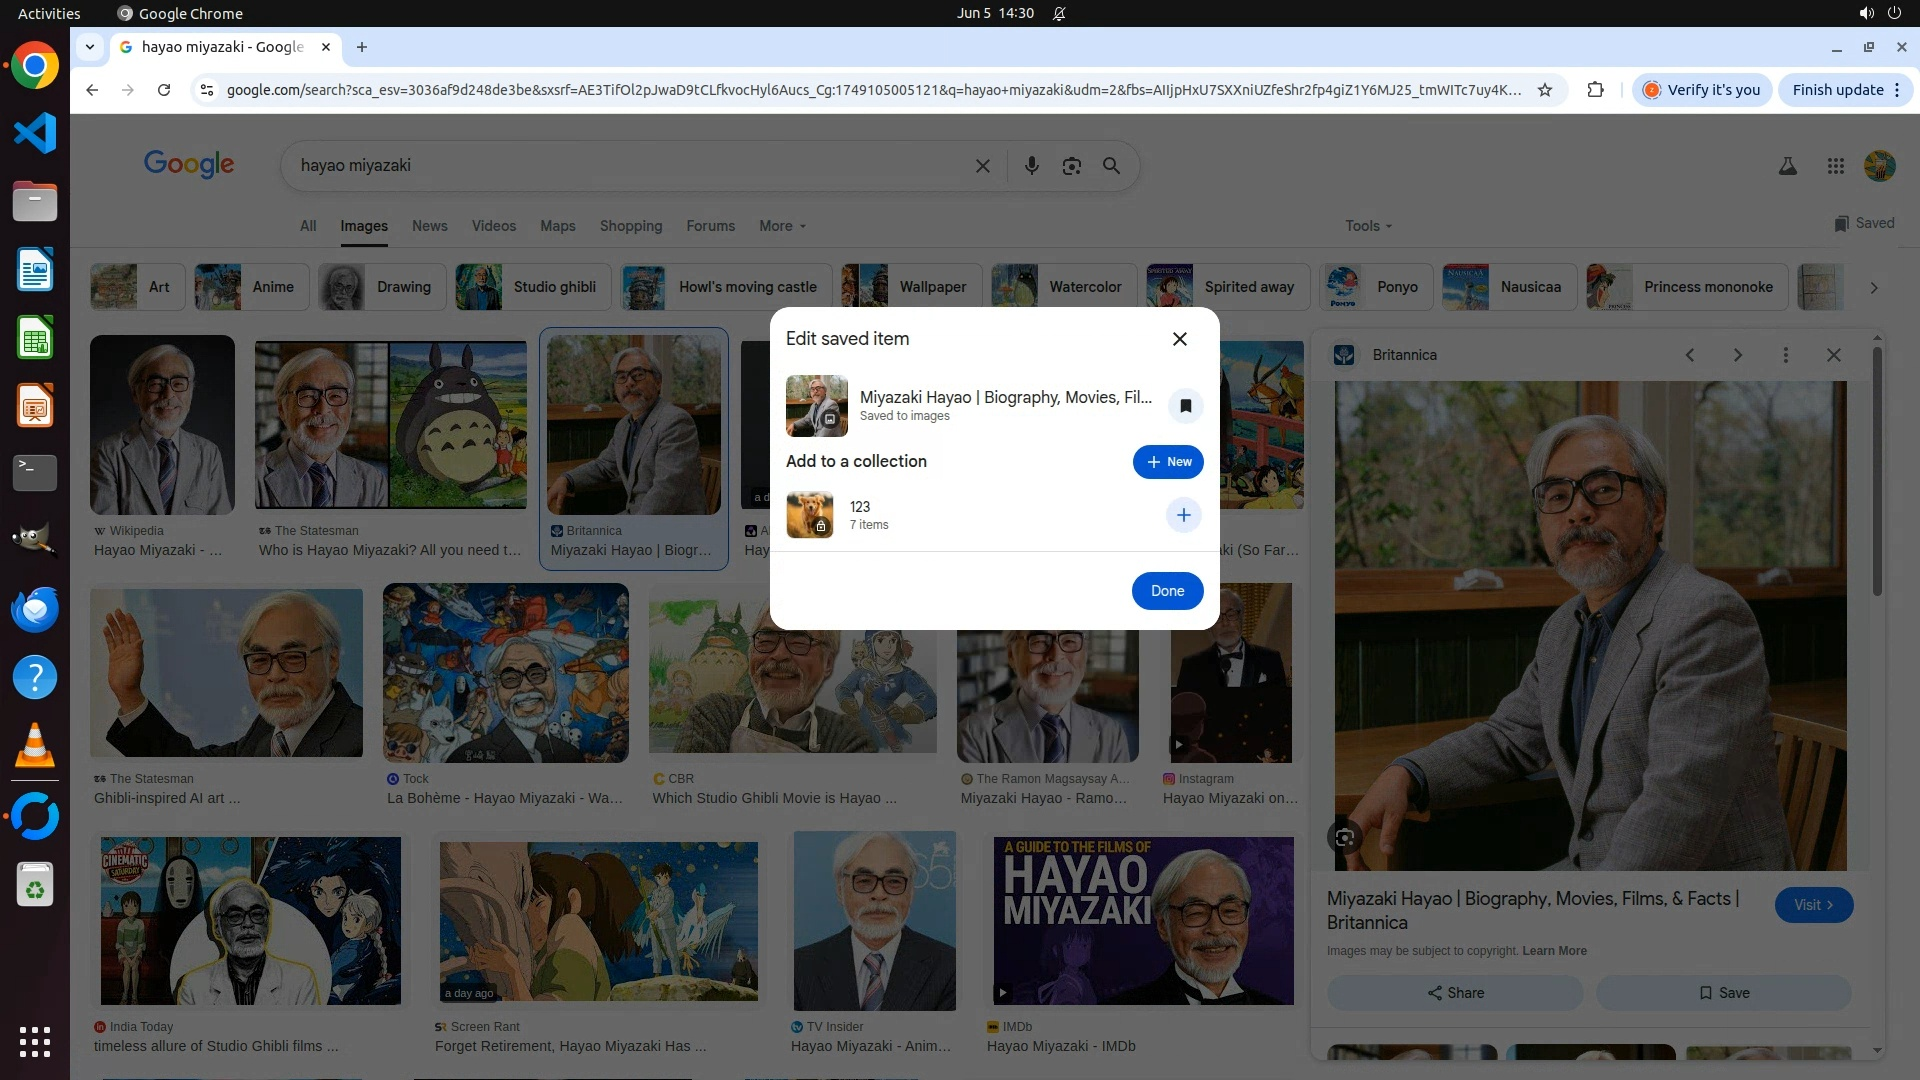Switch to the News tab
This screenshot has height=1080, width=1920.
429,226
